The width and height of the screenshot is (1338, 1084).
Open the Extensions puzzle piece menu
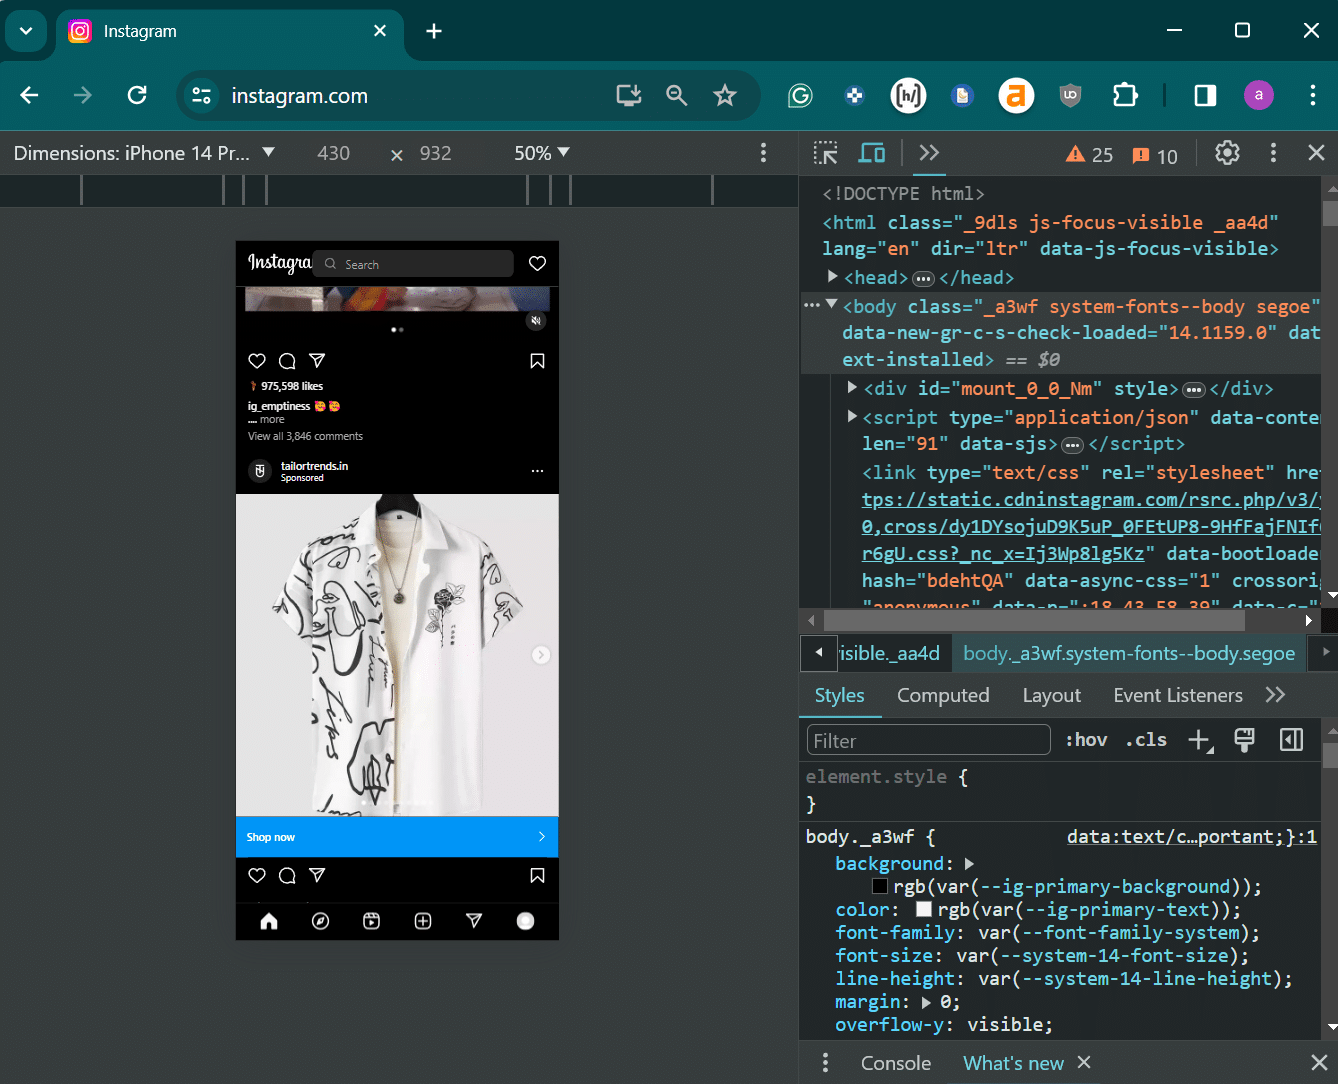point(1125,96)
